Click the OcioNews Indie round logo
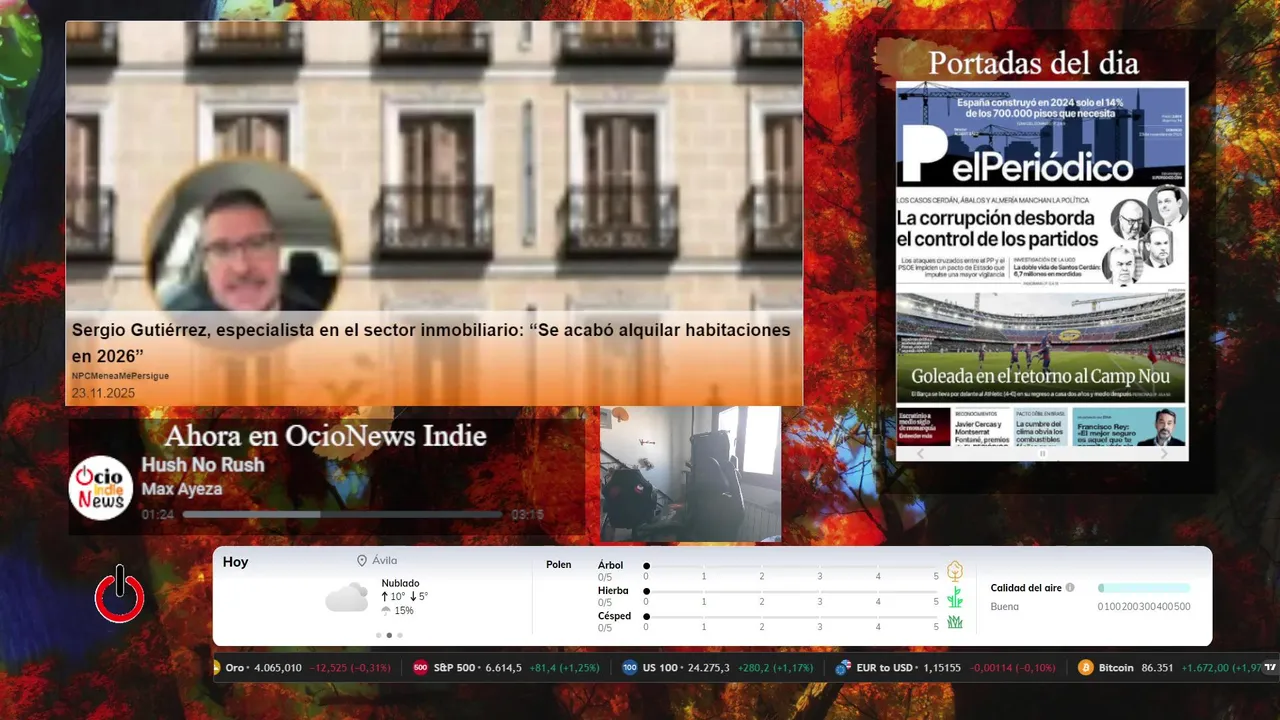Image resolution: width=1280 pixels, height=720 pixels. click(x=101, y=488)
